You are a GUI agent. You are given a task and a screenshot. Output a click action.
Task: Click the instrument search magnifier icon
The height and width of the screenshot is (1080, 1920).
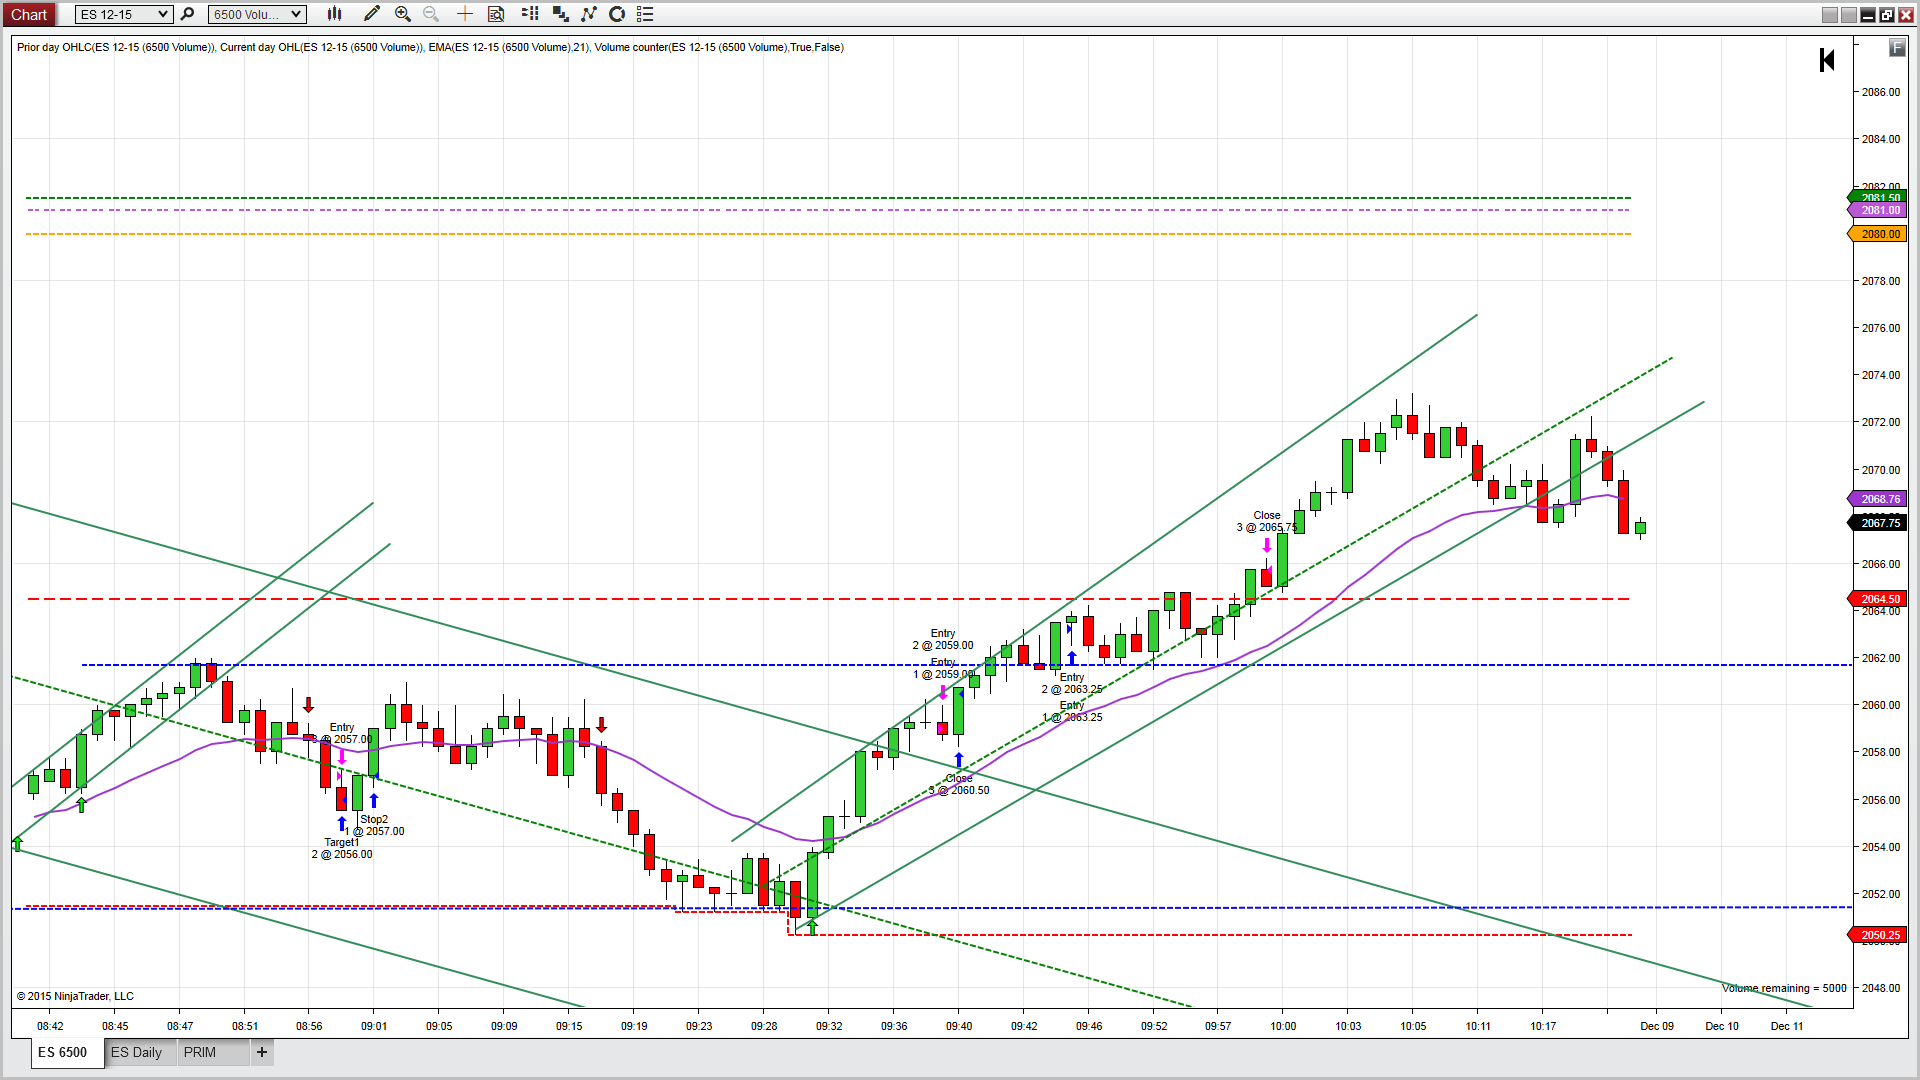point(187,14)
